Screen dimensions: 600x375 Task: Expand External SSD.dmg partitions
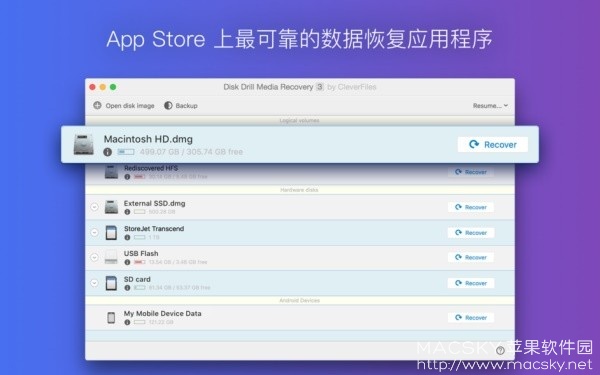(94, 207)
